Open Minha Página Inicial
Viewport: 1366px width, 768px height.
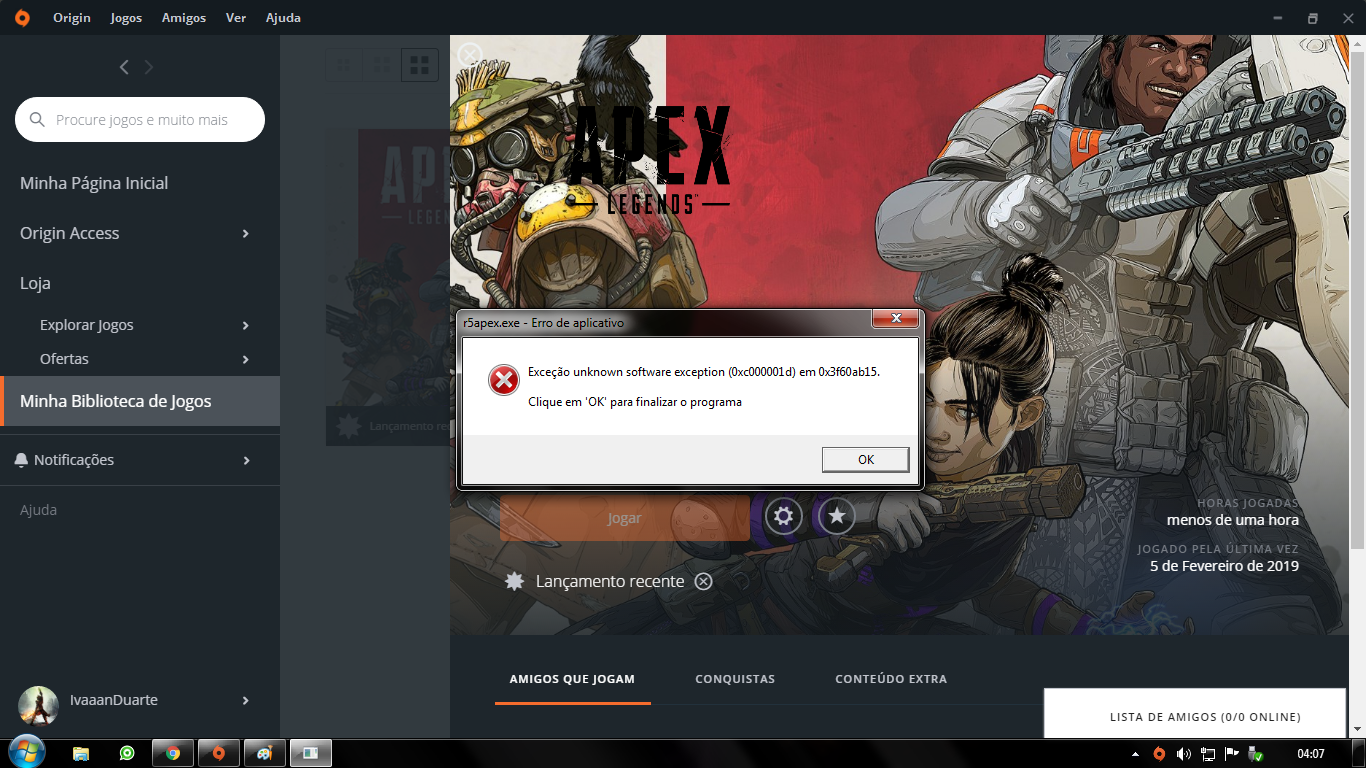tap(94, 183)
